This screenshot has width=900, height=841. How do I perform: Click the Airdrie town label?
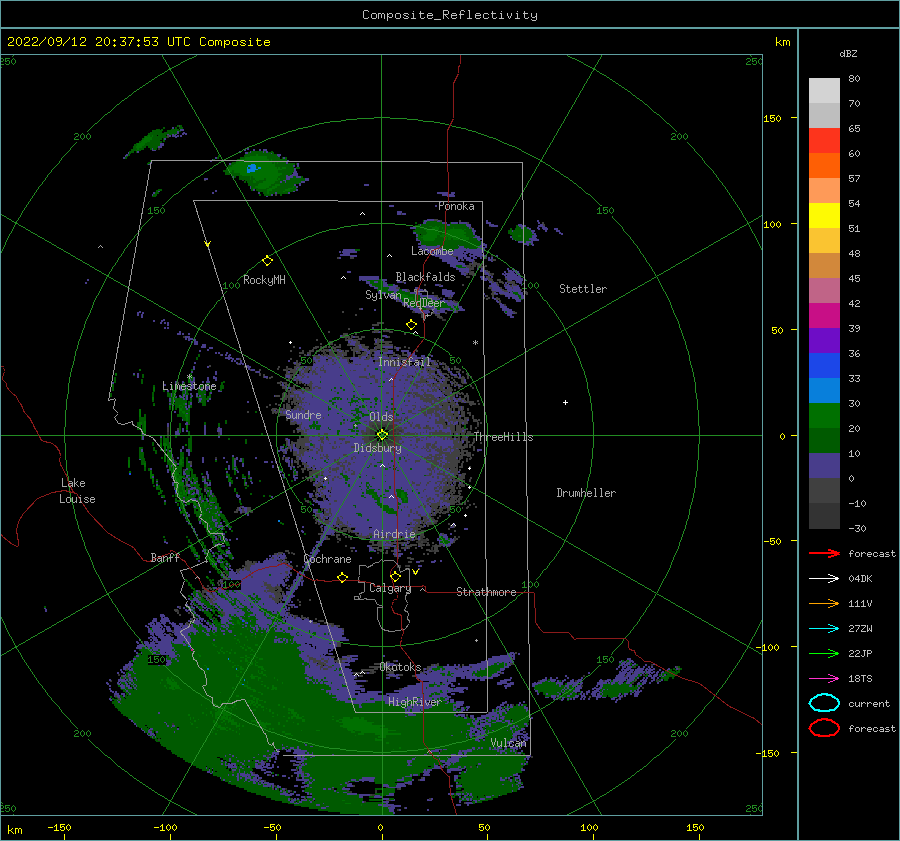click(394, 534)
